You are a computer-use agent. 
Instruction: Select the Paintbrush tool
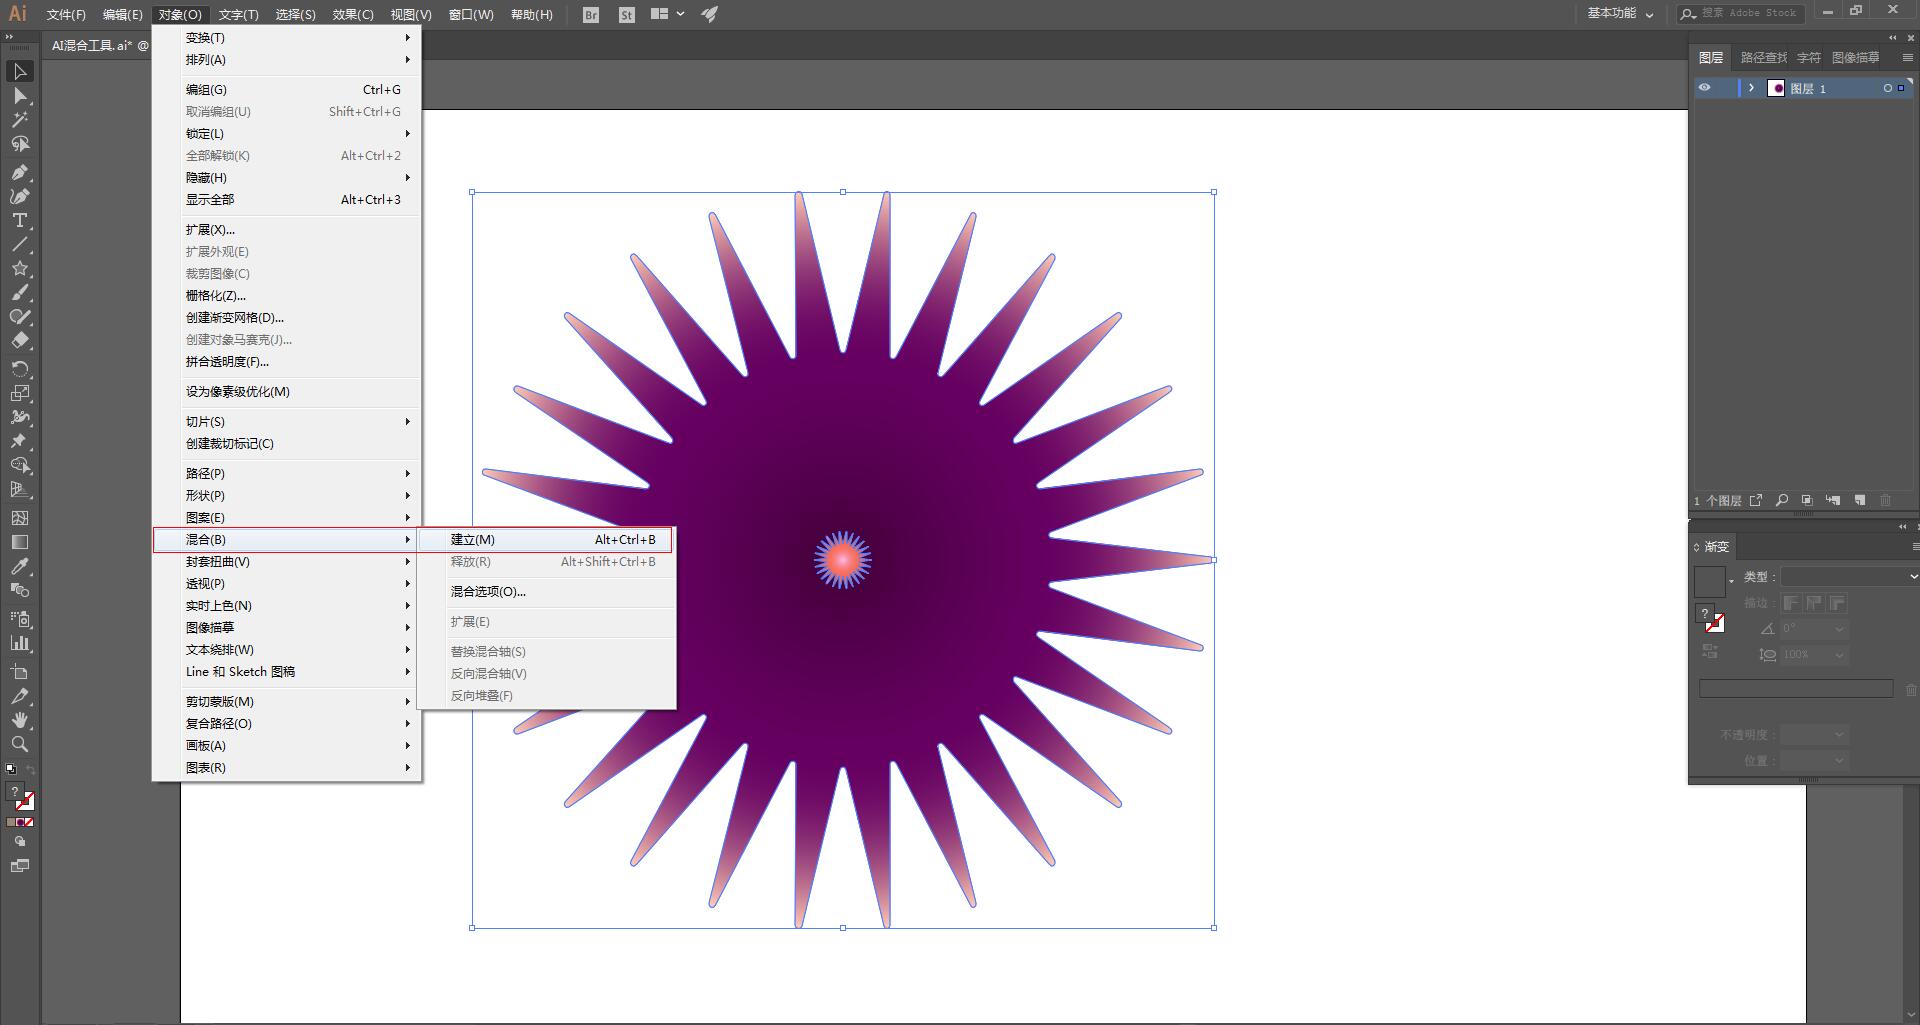(x=19, y=293)
